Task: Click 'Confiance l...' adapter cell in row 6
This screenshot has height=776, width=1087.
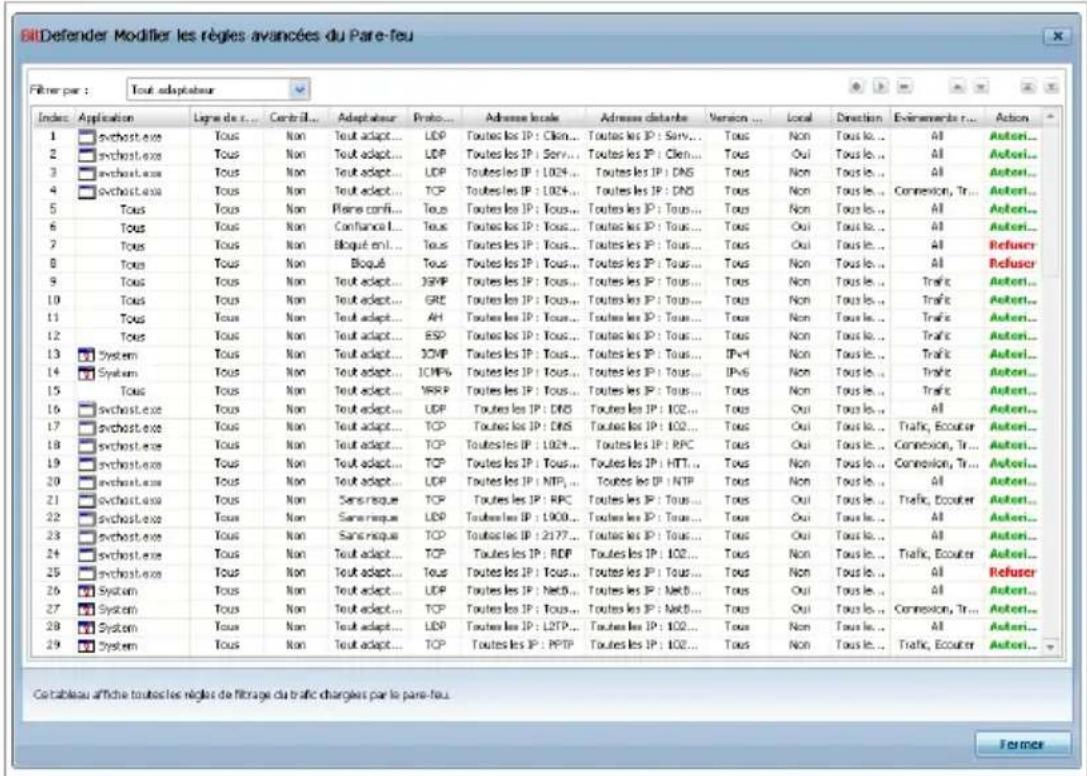Action: pos(367,227)
